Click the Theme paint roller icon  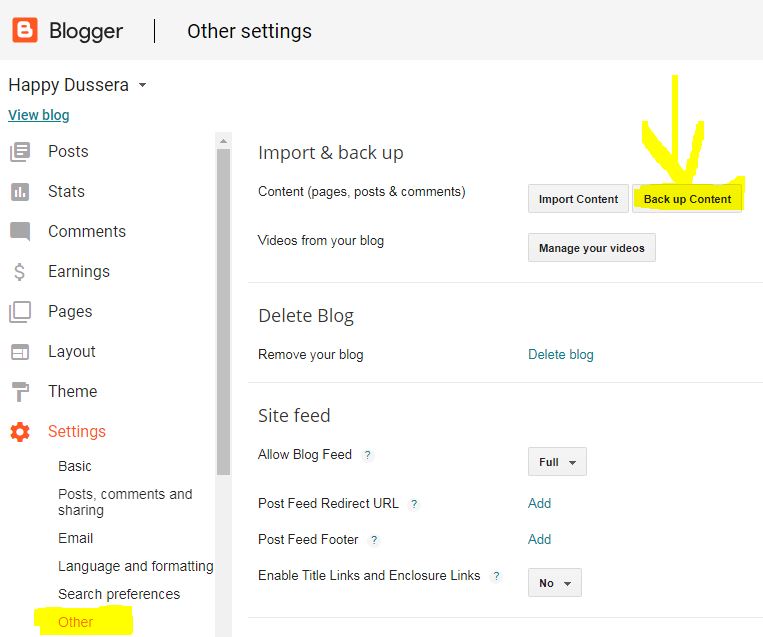pos(20,392)
